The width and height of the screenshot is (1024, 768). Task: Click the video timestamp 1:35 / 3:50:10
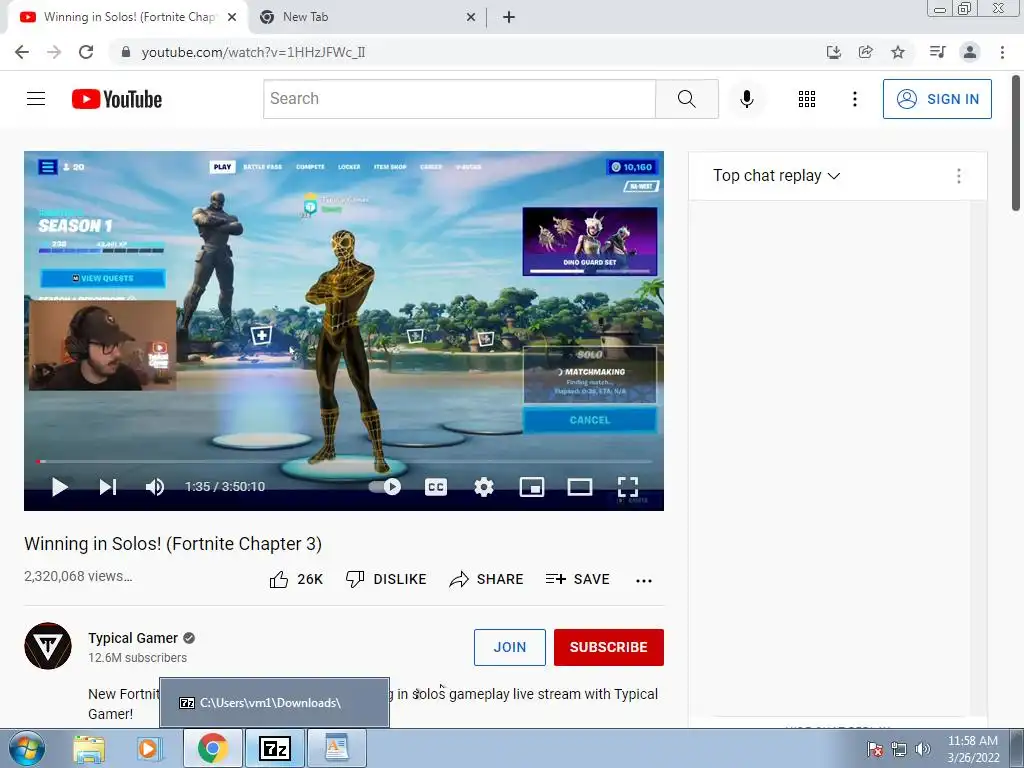coord(225,487)
